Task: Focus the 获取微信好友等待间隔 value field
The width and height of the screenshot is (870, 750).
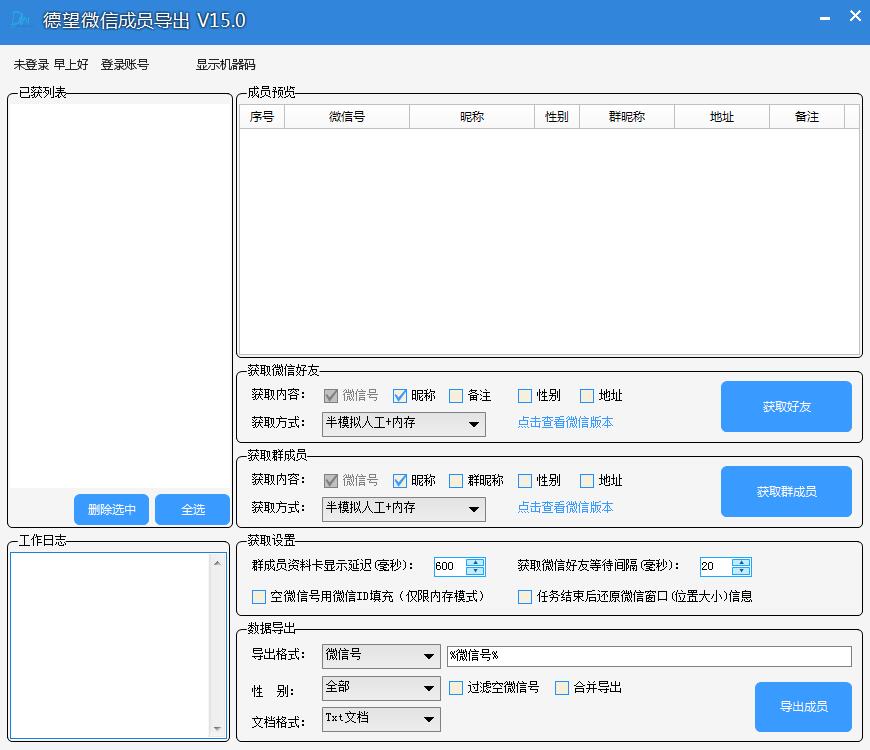Action: 715,566
